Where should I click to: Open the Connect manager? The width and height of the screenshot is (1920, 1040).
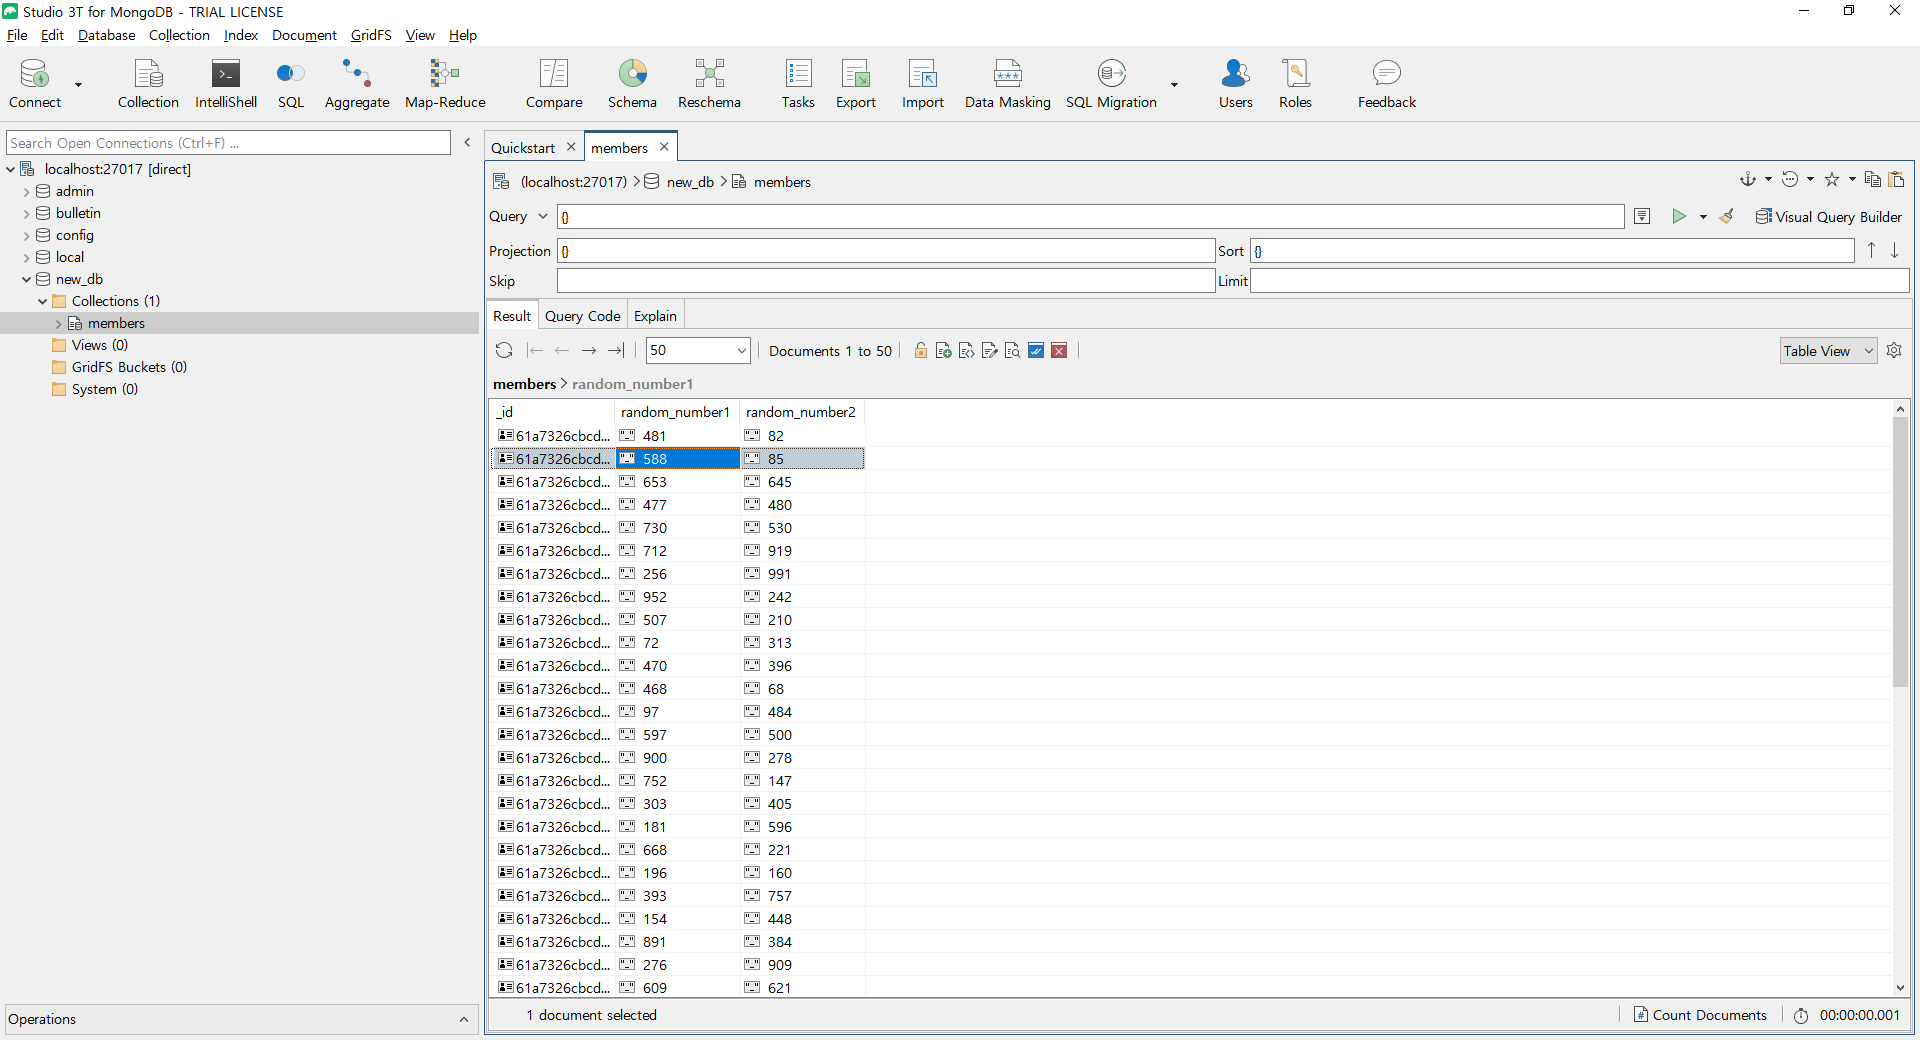35,84
